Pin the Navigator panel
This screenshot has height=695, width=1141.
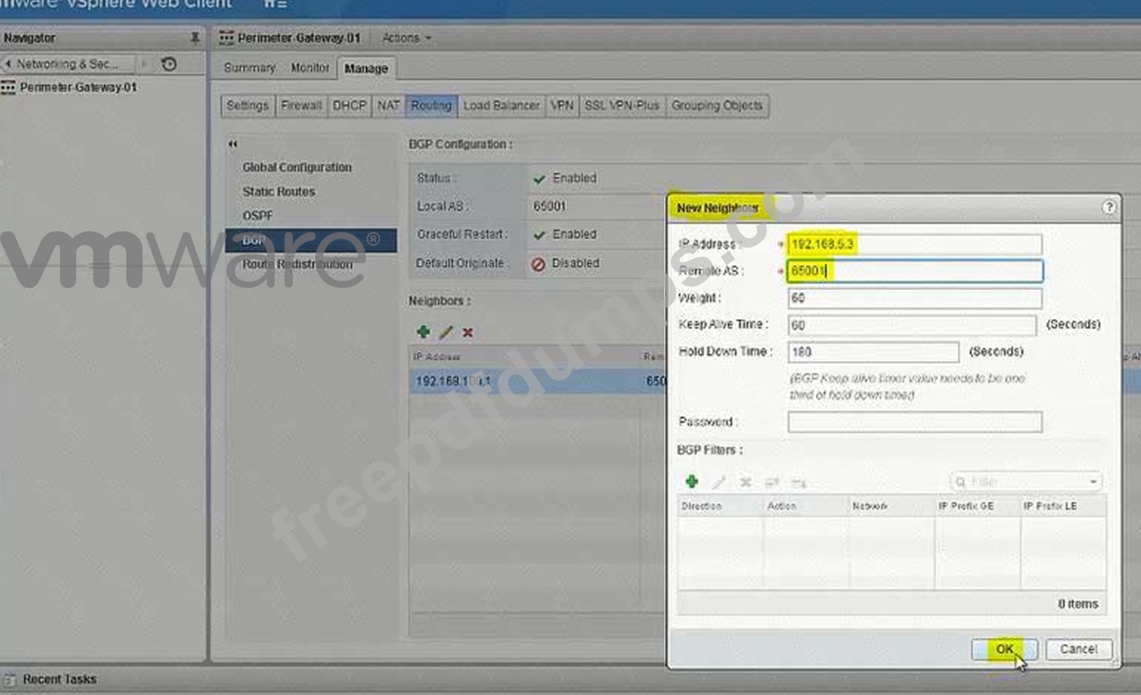pos(194,37)
